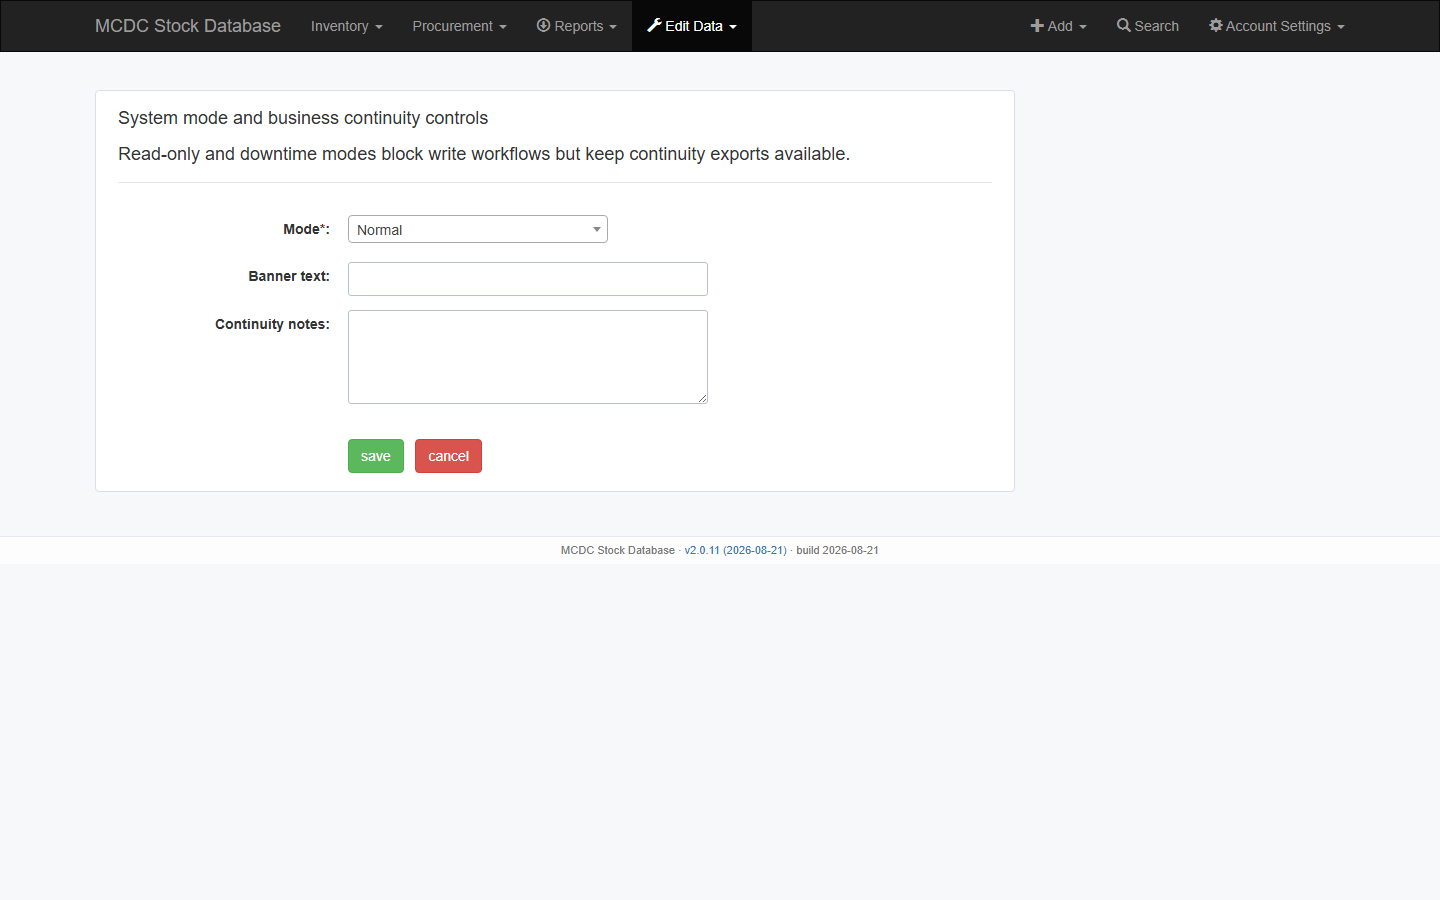1440x900 pixels.
Task: Open the Edit Data menu
Action: coord(692,26)
